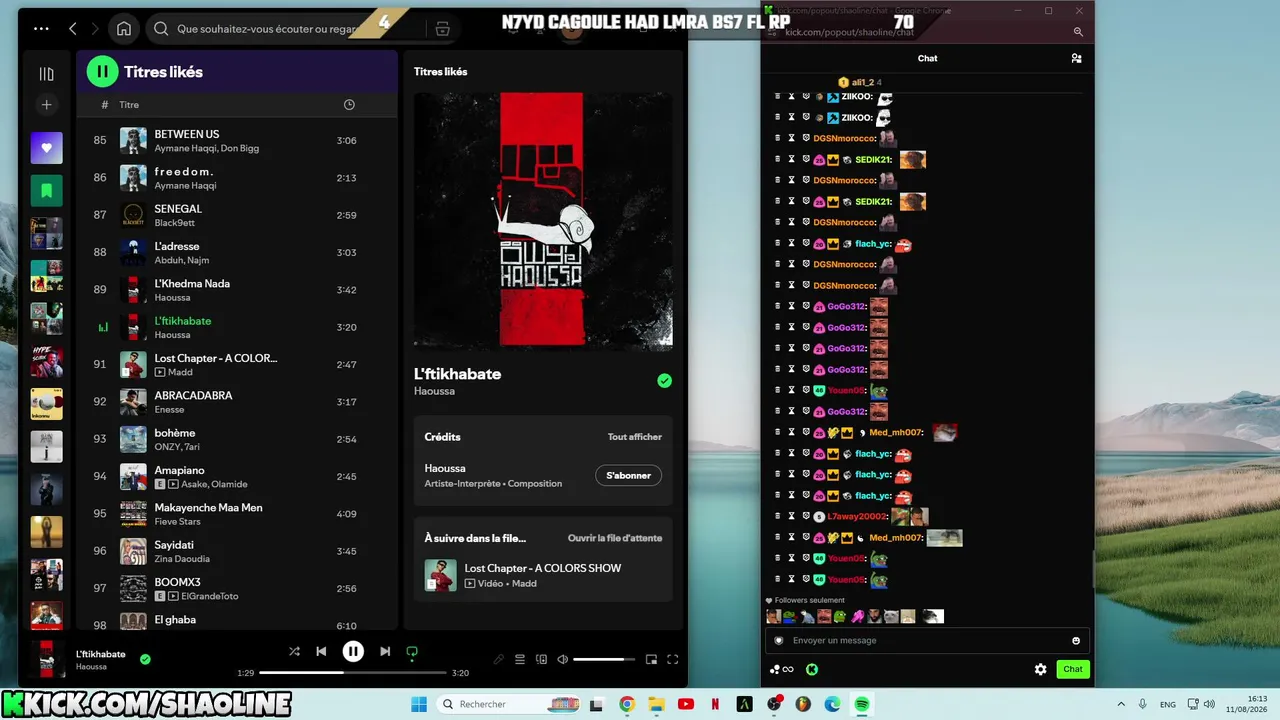The height and width of the screenshot is (720, 1280).
Task: Skip to next track
Action: click(385, 651)
